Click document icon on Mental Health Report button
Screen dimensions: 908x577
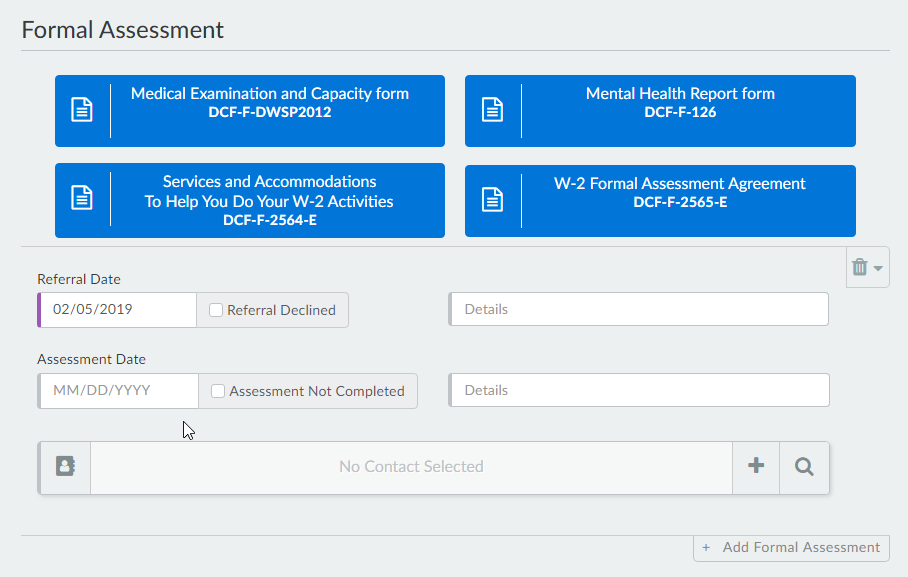492,109
